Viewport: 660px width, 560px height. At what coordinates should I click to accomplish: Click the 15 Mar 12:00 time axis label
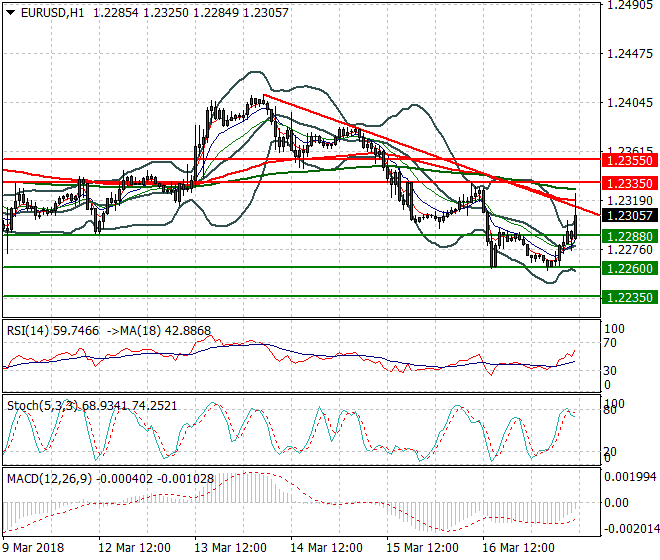(x=422, y=548)
